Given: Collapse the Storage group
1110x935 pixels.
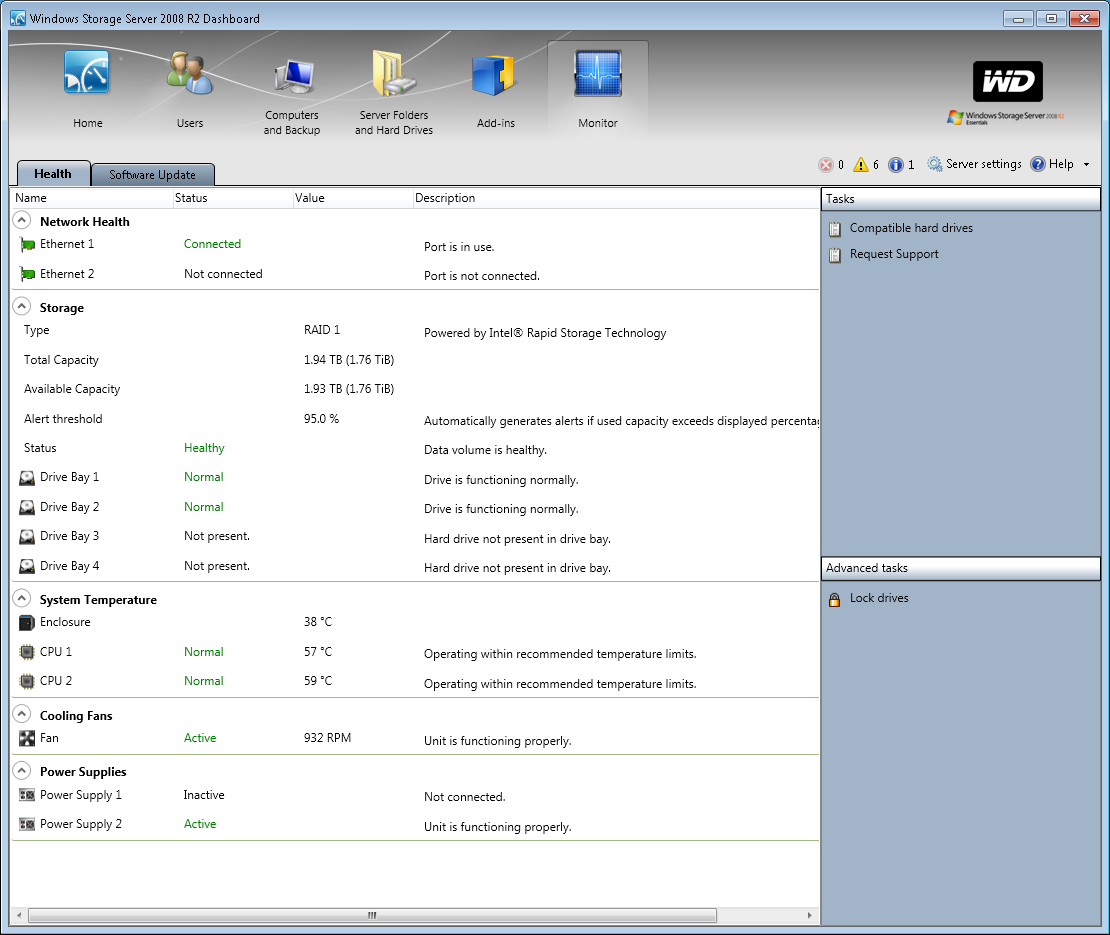Looking at the screenshot, I should click(x=22, y=306).
